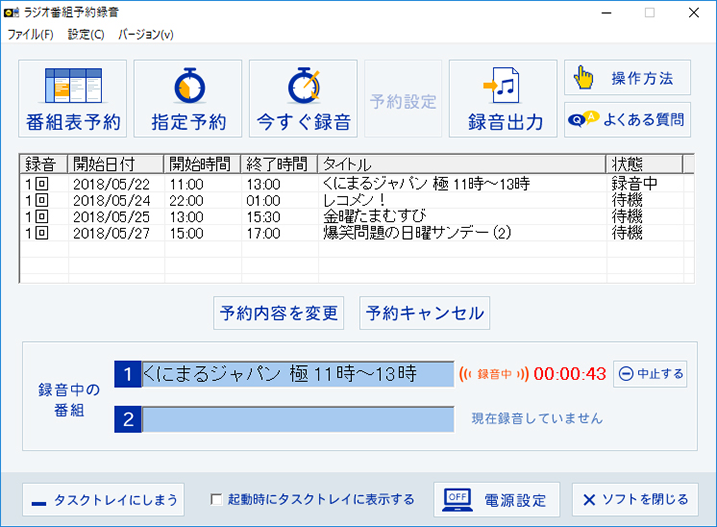Click the pointing hand icon for 操作方法
Viewport: 717px width, 527px height.
(x=583, y=77)
